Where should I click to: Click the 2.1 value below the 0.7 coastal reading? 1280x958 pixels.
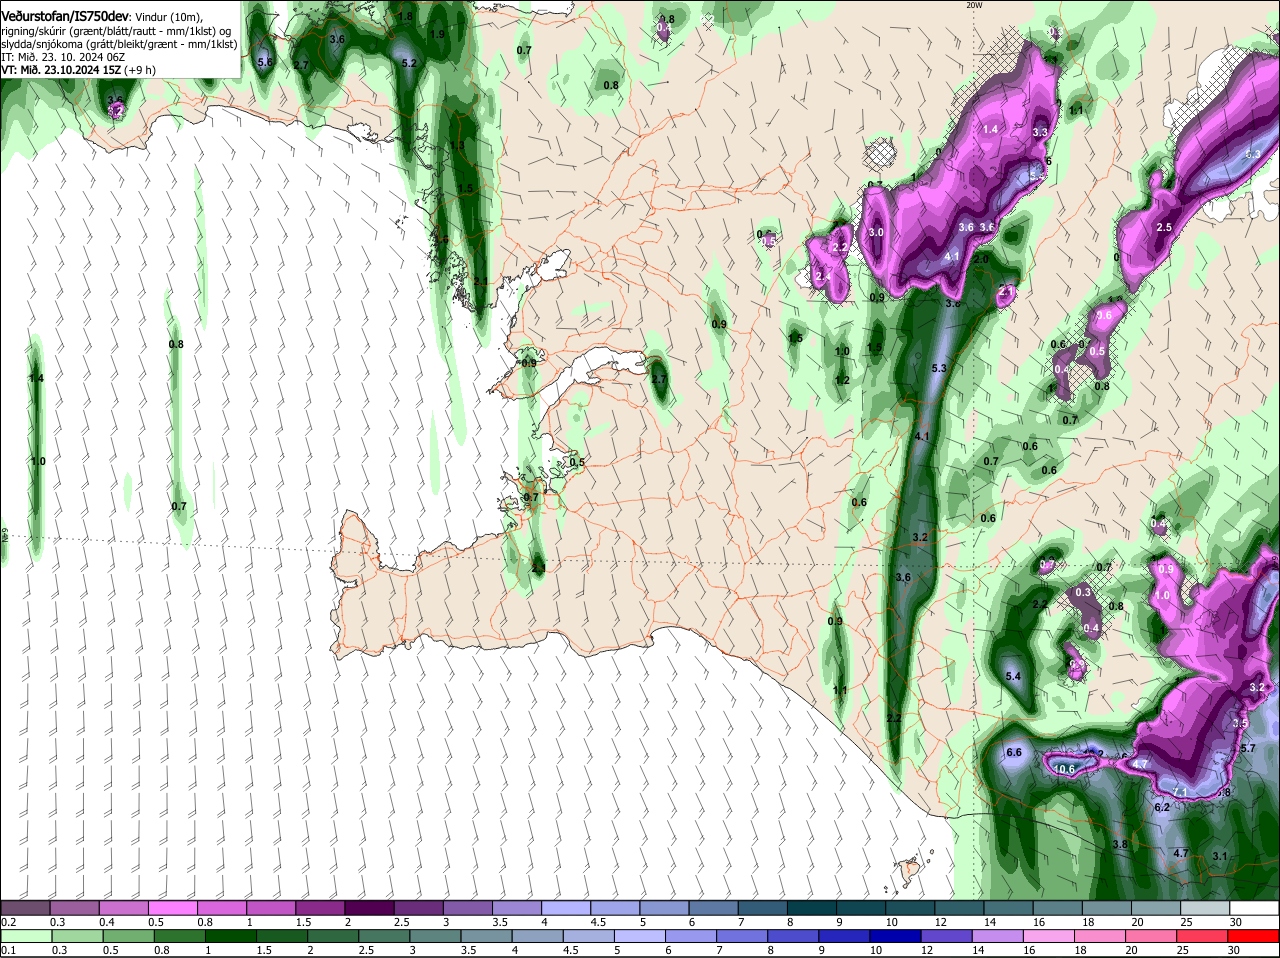tap(539, 568)
